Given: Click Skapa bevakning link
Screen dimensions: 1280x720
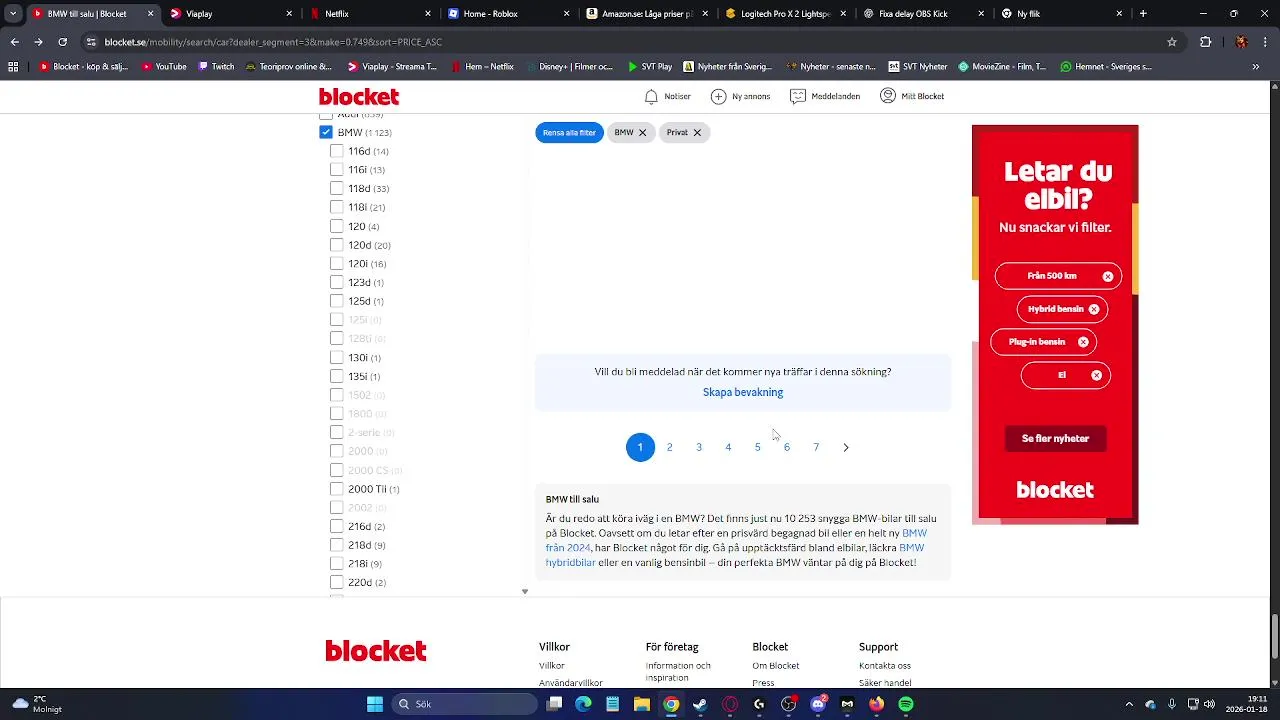Looking at the screenshot, I should tap(743, 392).
